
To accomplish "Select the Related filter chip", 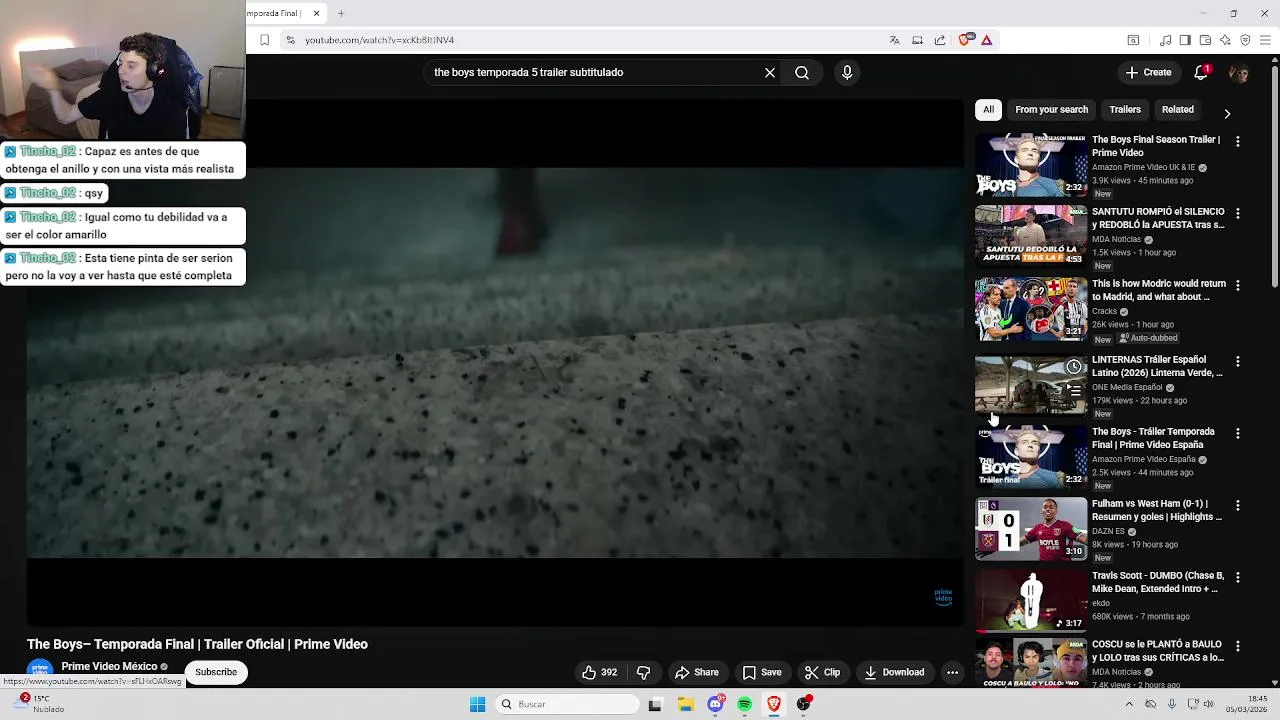I will click(x=1177, y=110).
